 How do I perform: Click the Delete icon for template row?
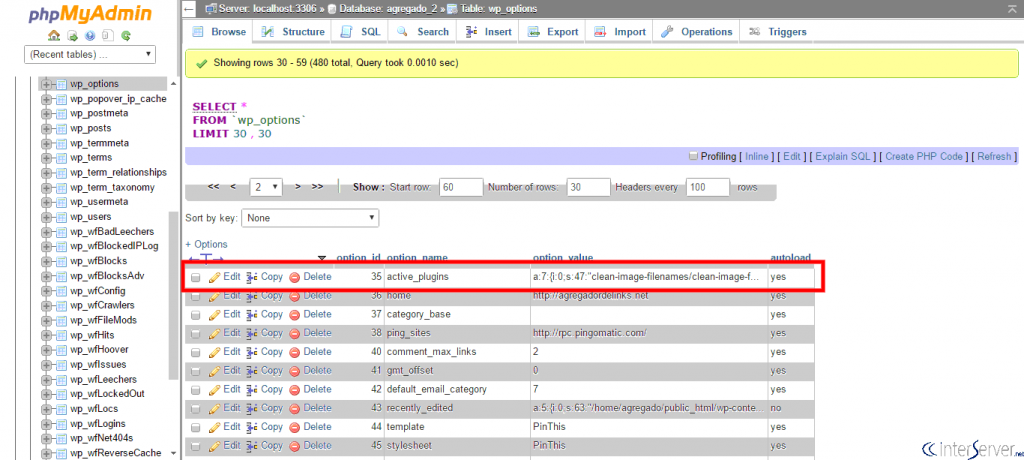click(295, 427)
